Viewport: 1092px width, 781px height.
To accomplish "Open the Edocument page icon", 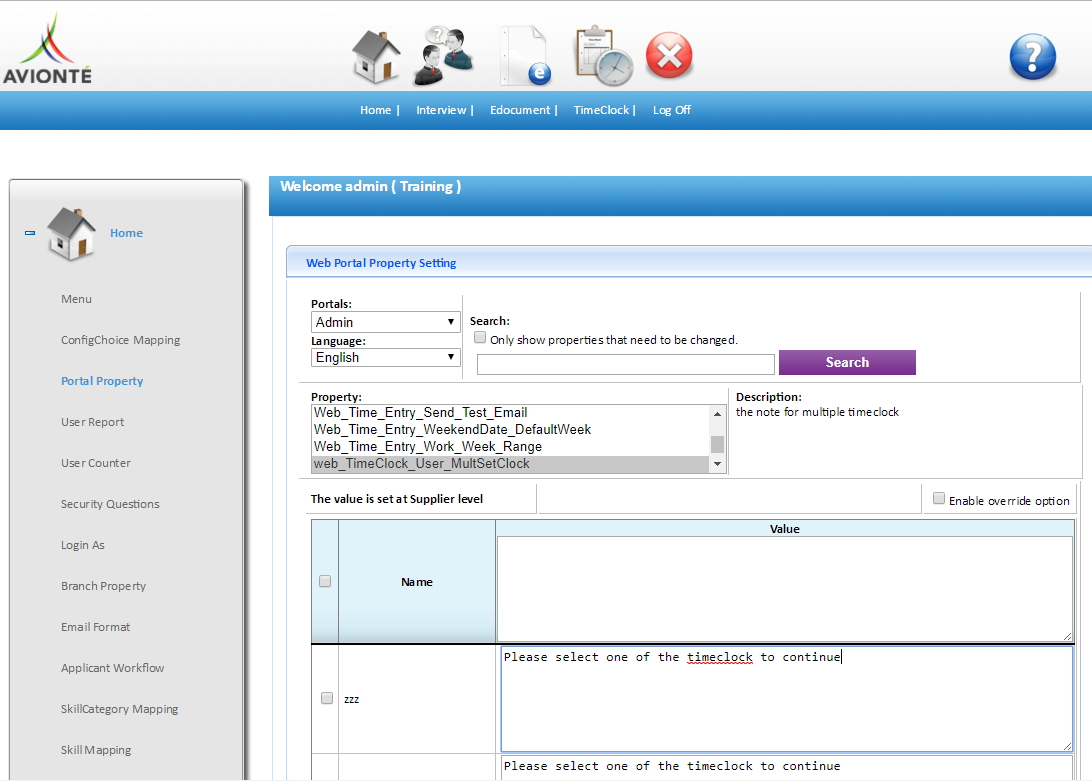I will [x=526, y=56].
